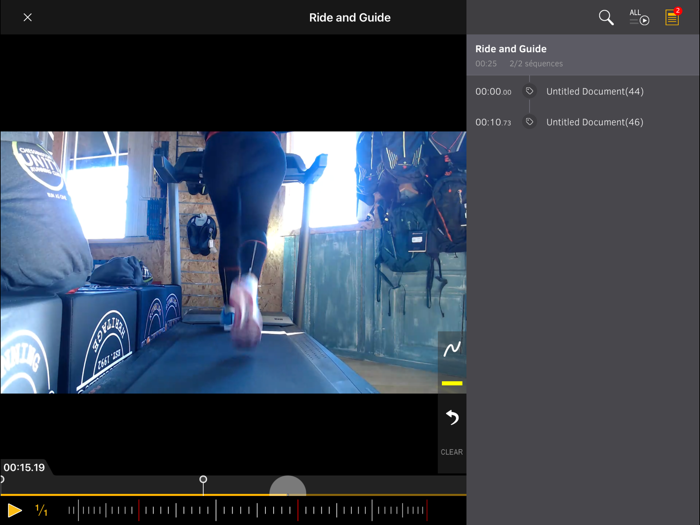700x525 pixels.
Task: Select the Ride and Guide playlist header
Action: pyautogui.click(x=583, y=55)
